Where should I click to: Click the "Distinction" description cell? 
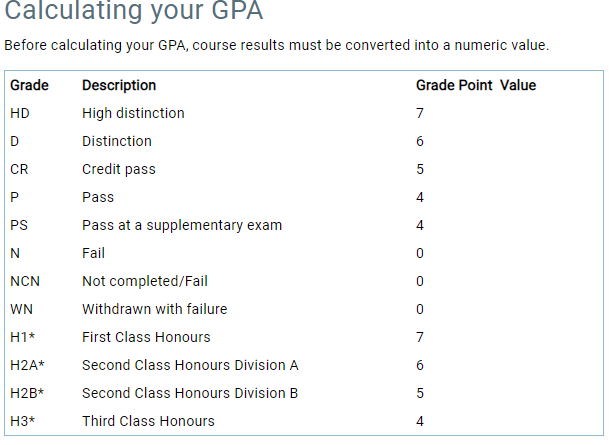click(117, 141)
